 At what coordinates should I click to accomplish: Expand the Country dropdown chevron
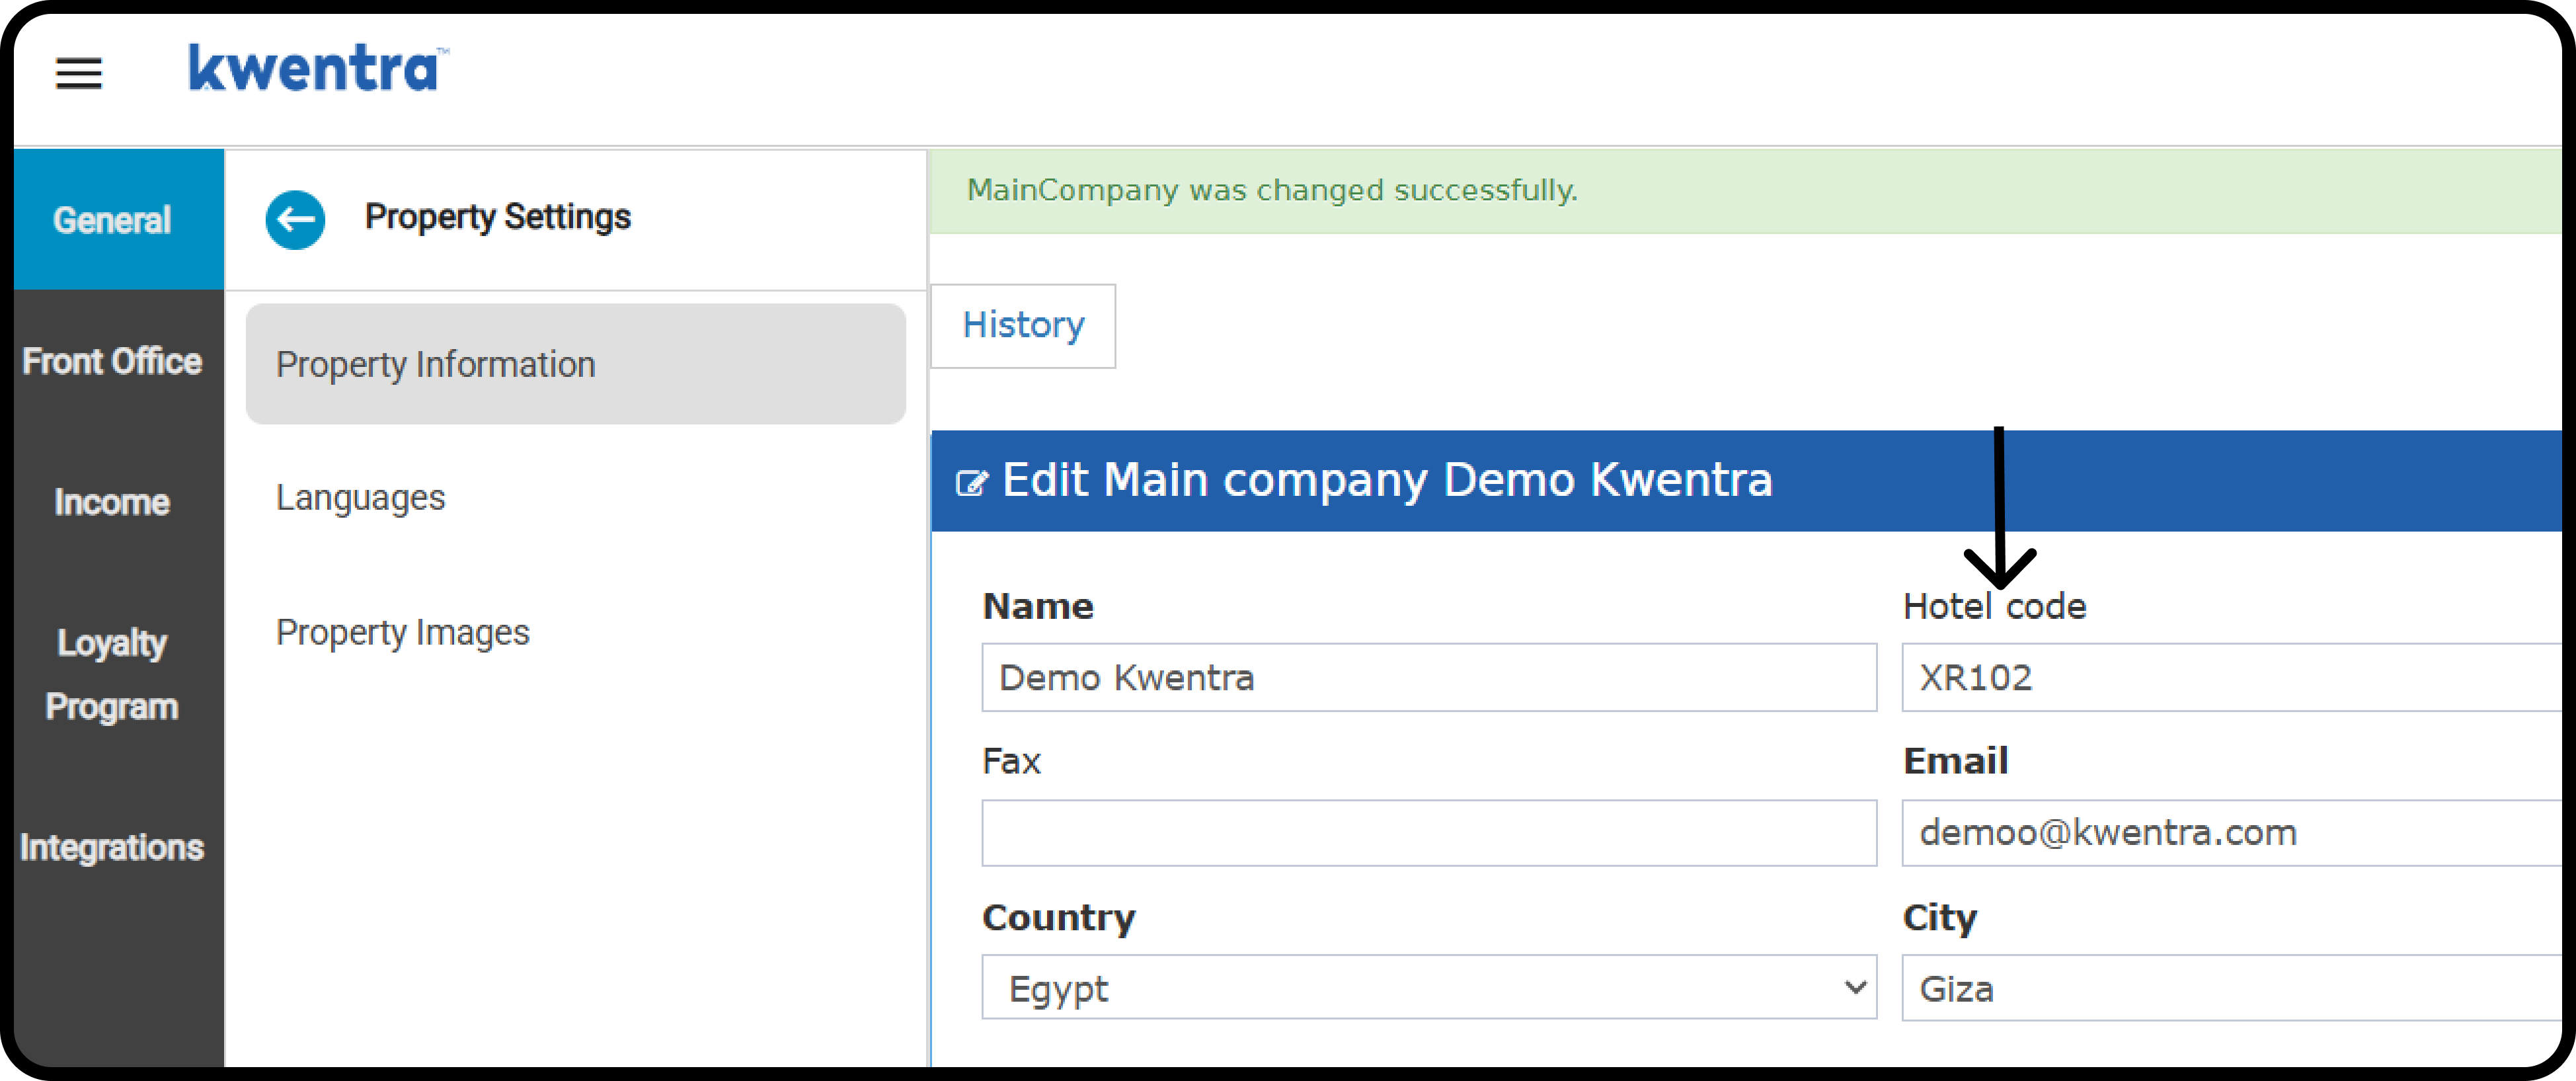pyautogui.click(x=1855, y=987)
